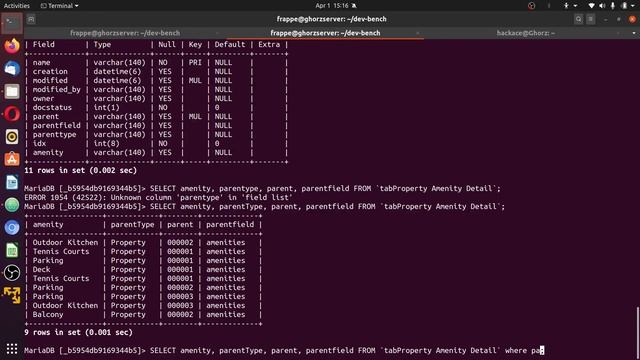Select the active middle frappe@ghorzserver tab
Screen dimensions: 640x360
pyautogui.click(x=325, y=33)
